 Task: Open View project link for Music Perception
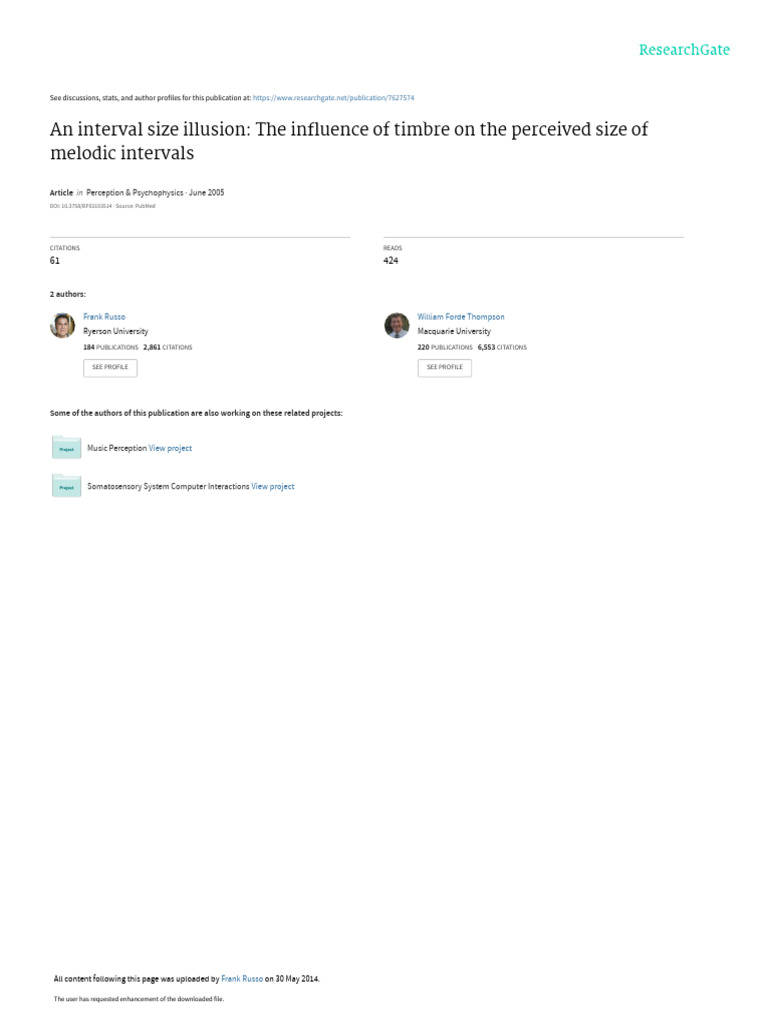pyautogui.click(x=170, y=448)
